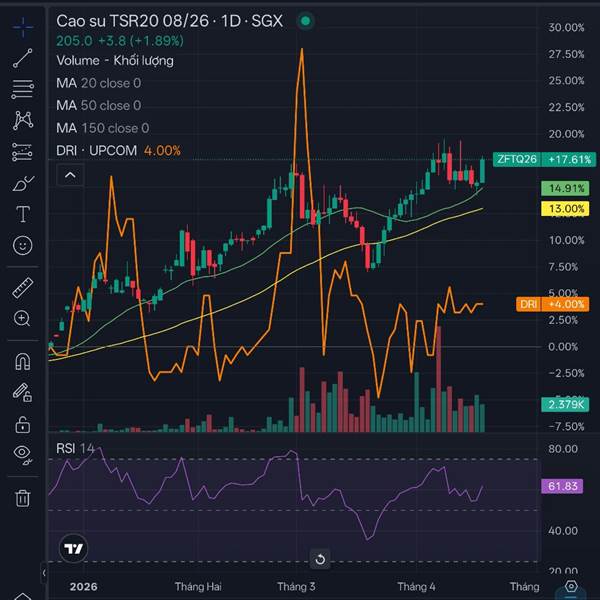Select the brush drawing tool
Viewport: 600px width, 600px height.
pos(23,183)
